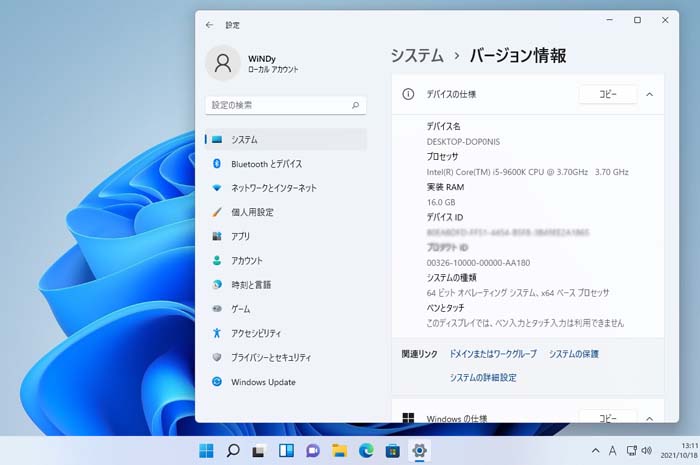Open File Explorer from taskbar
Viewport: 700px width, 465px height.
point(339,451)
